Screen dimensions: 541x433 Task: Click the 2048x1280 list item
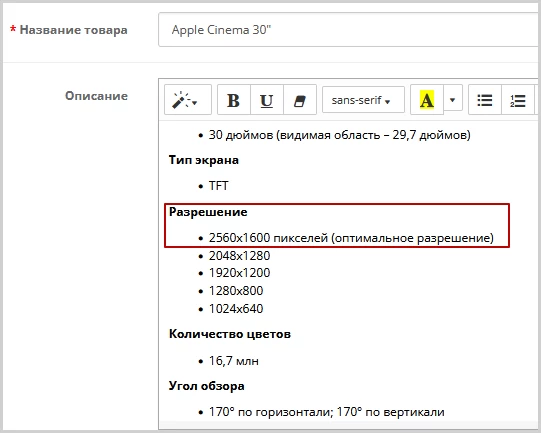click(239, 256)
